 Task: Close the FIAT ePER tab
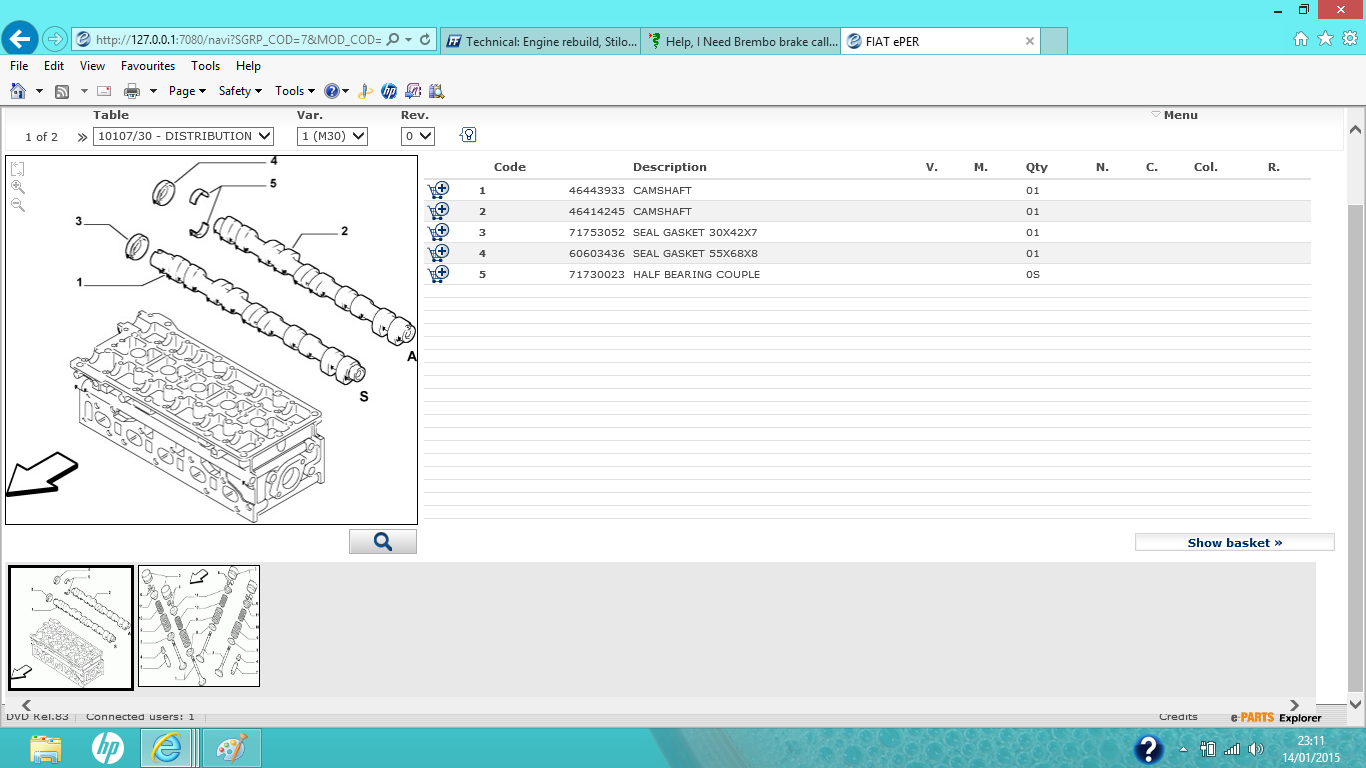(1030, 41)
